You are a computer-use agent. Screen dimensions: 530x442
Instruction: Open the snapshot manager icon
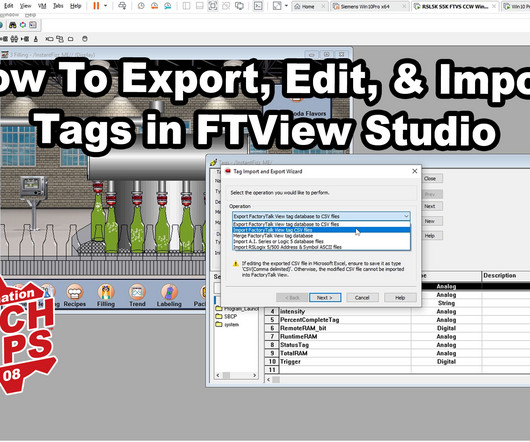coord(167,6)
